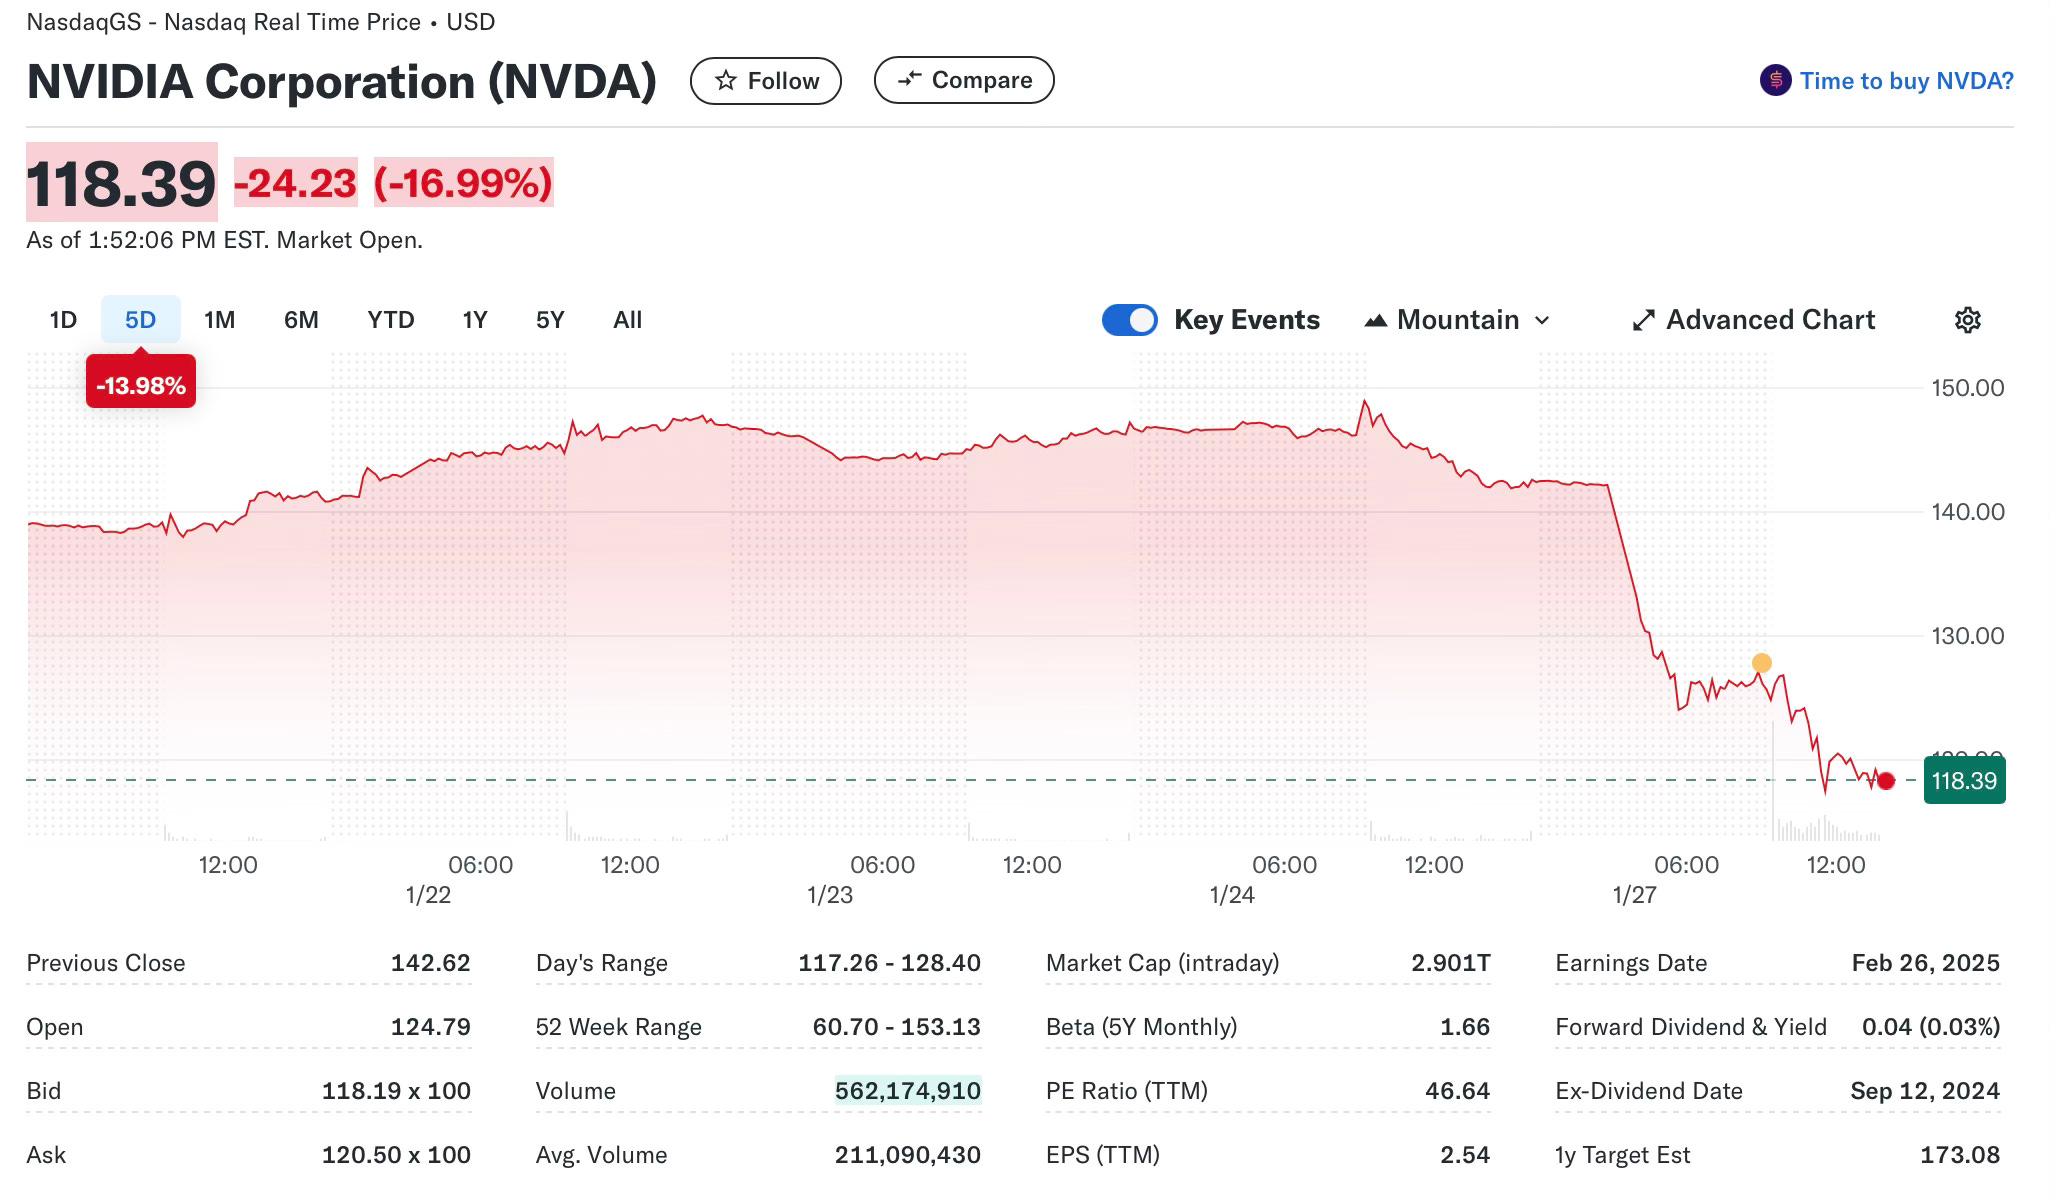Click the star icon in Follow button

[726, 81]
